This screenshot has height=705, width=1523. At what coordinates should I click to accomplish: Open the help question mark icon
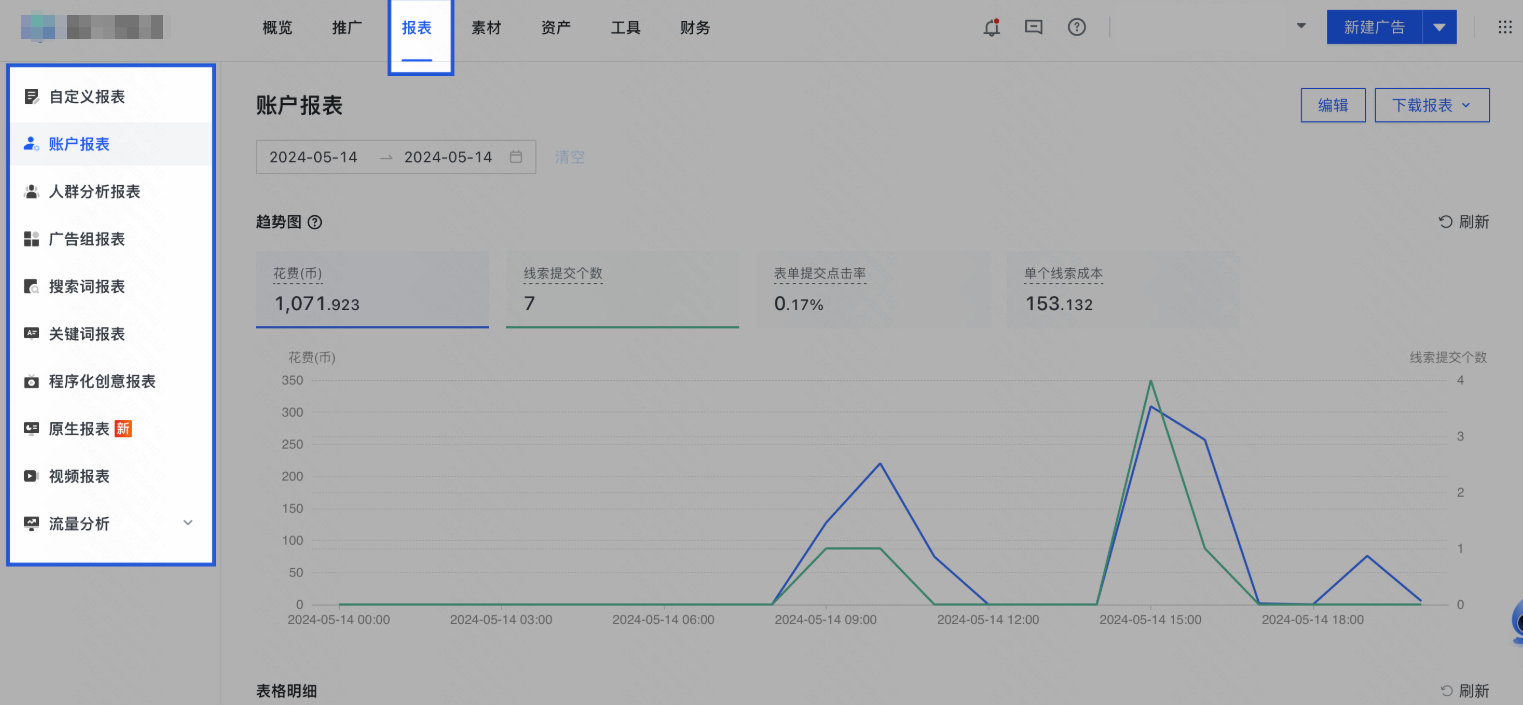(1077, 27)
